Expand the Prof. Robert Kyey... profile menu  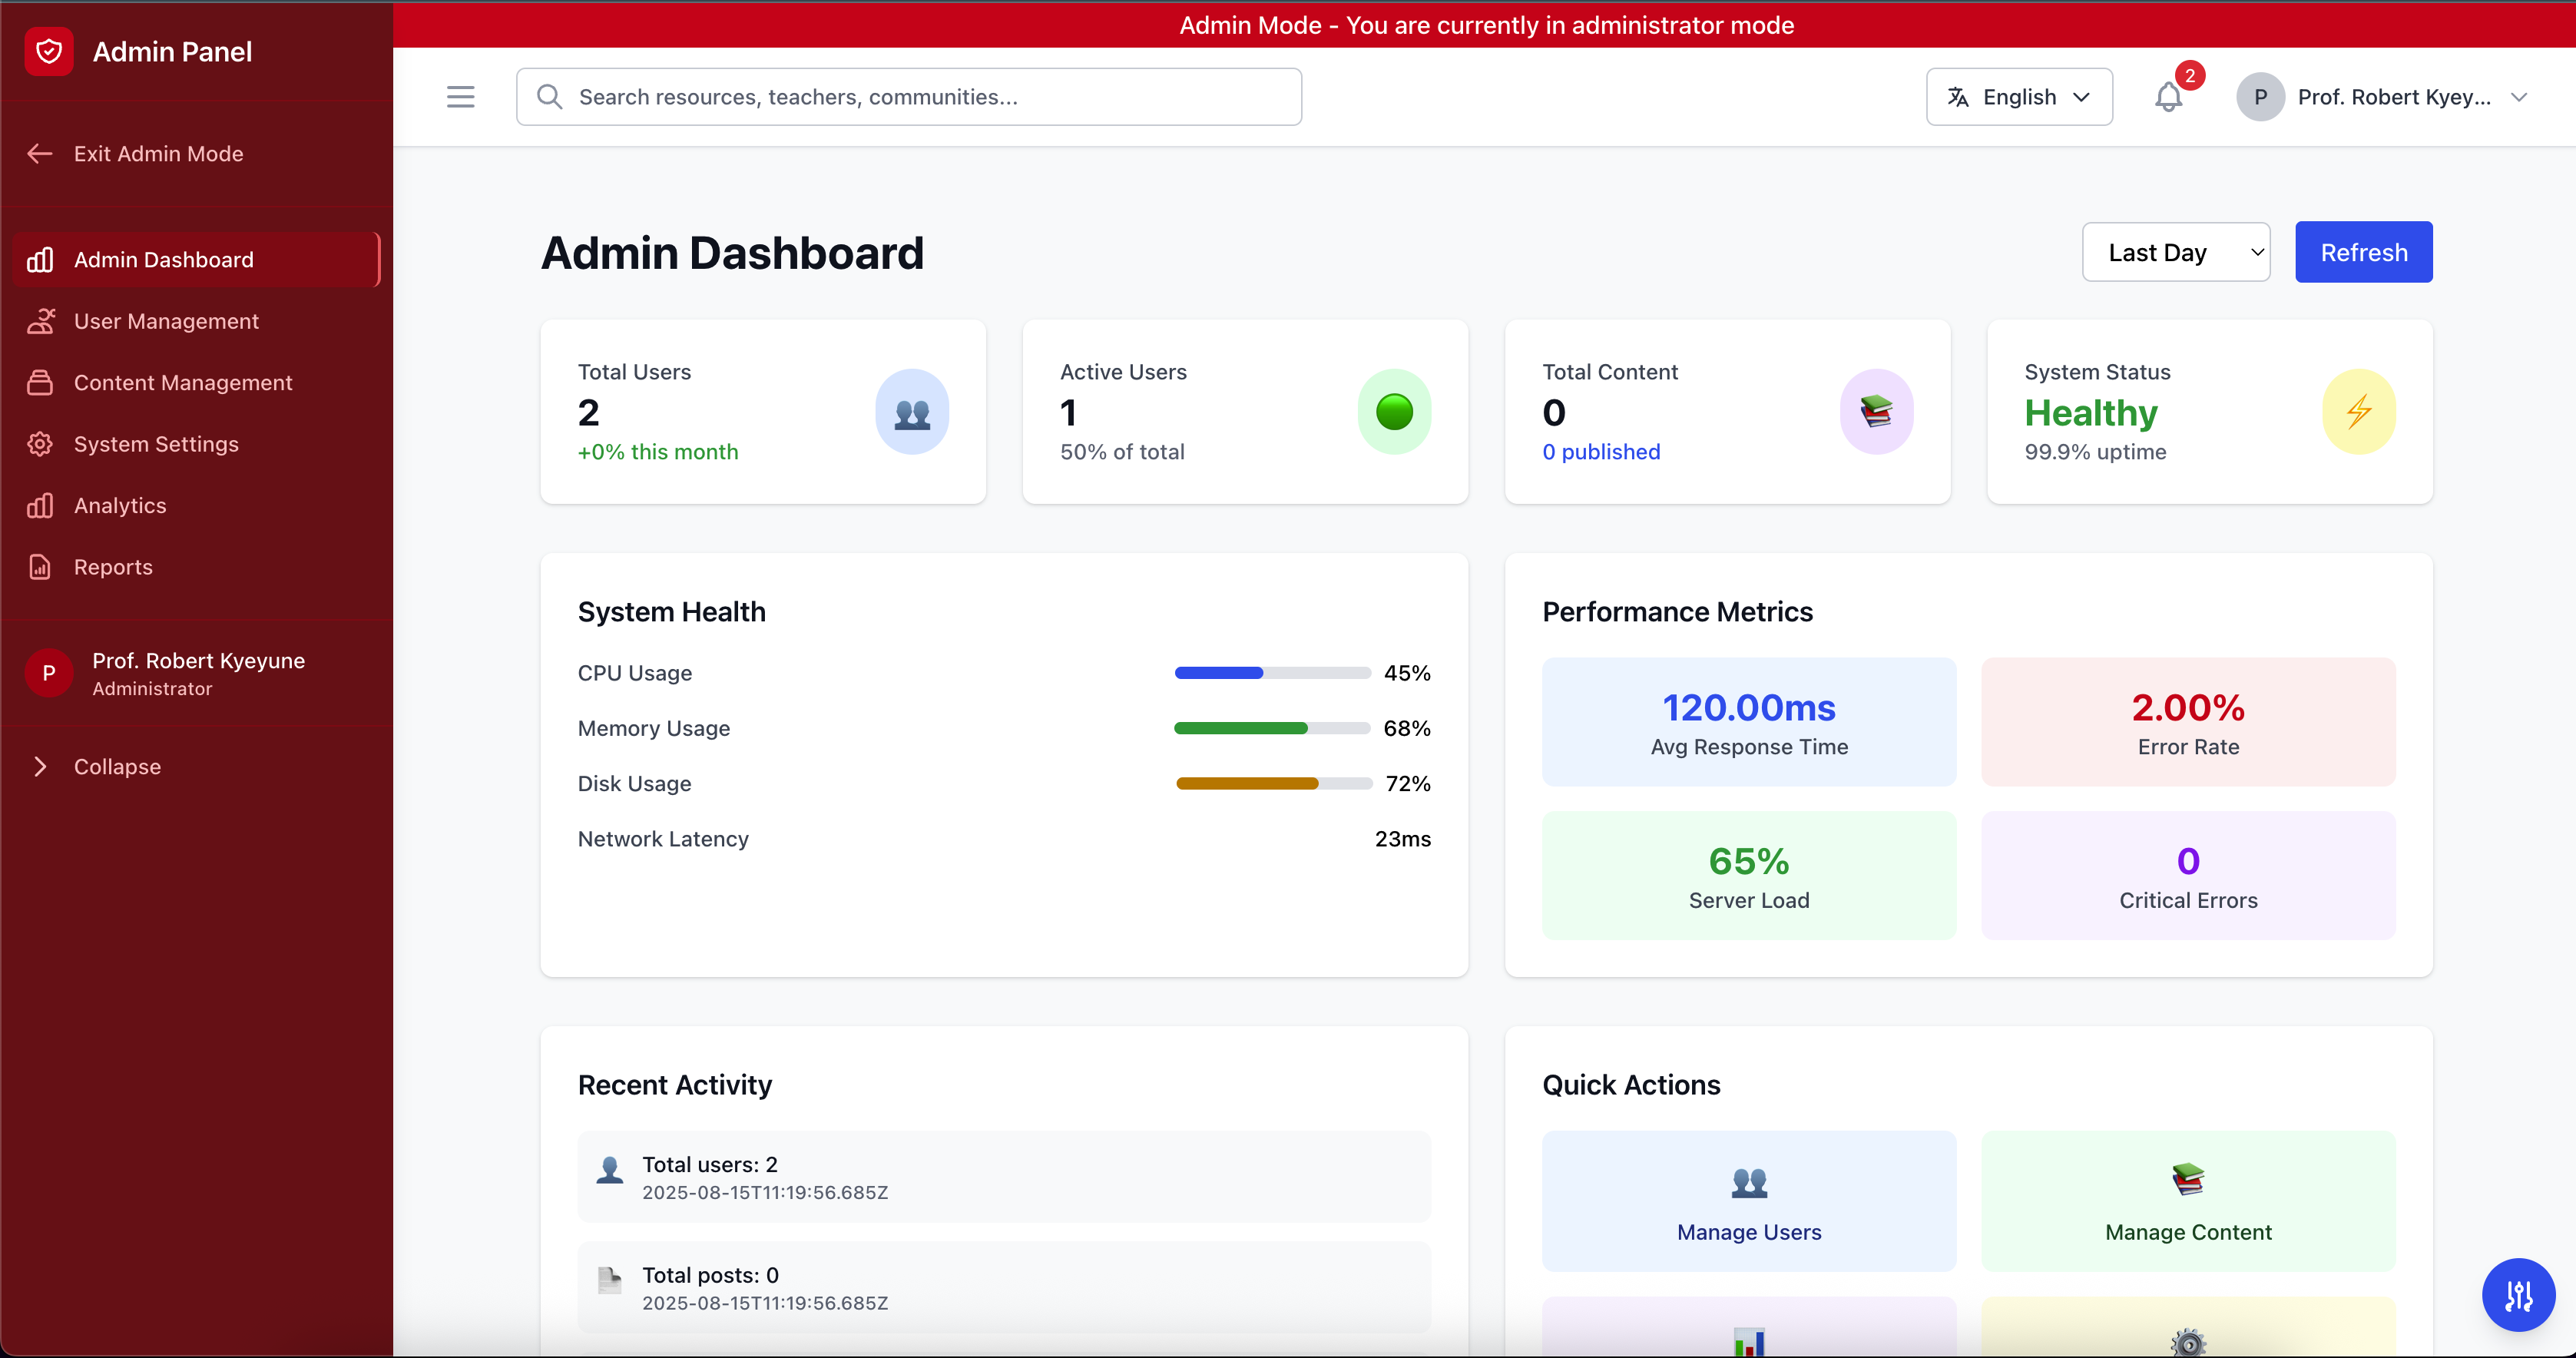point(2392,97)
